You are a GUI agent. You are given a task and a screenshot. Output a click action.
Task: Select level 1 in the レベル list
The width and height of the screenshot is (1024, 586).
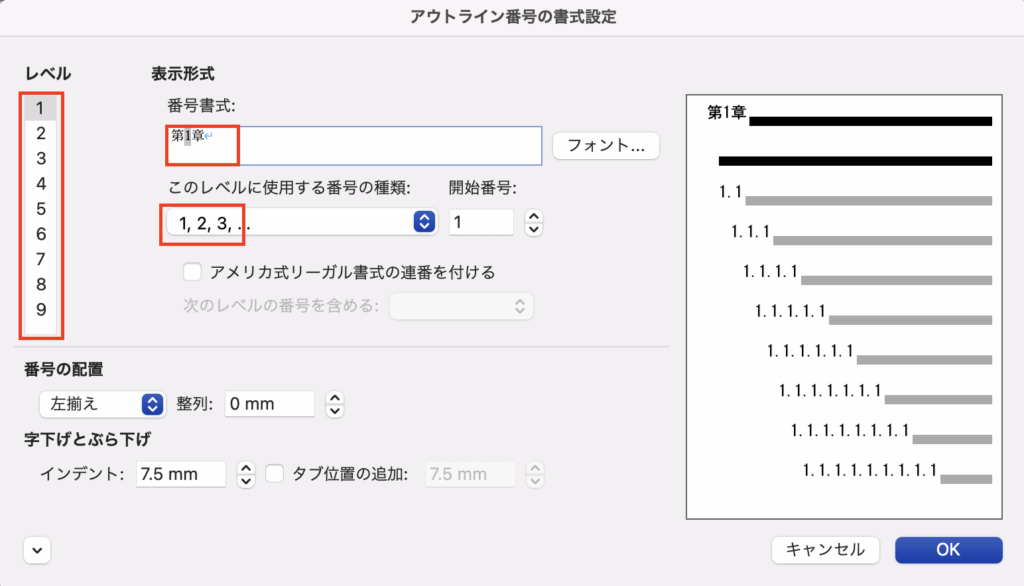(41, 108)
